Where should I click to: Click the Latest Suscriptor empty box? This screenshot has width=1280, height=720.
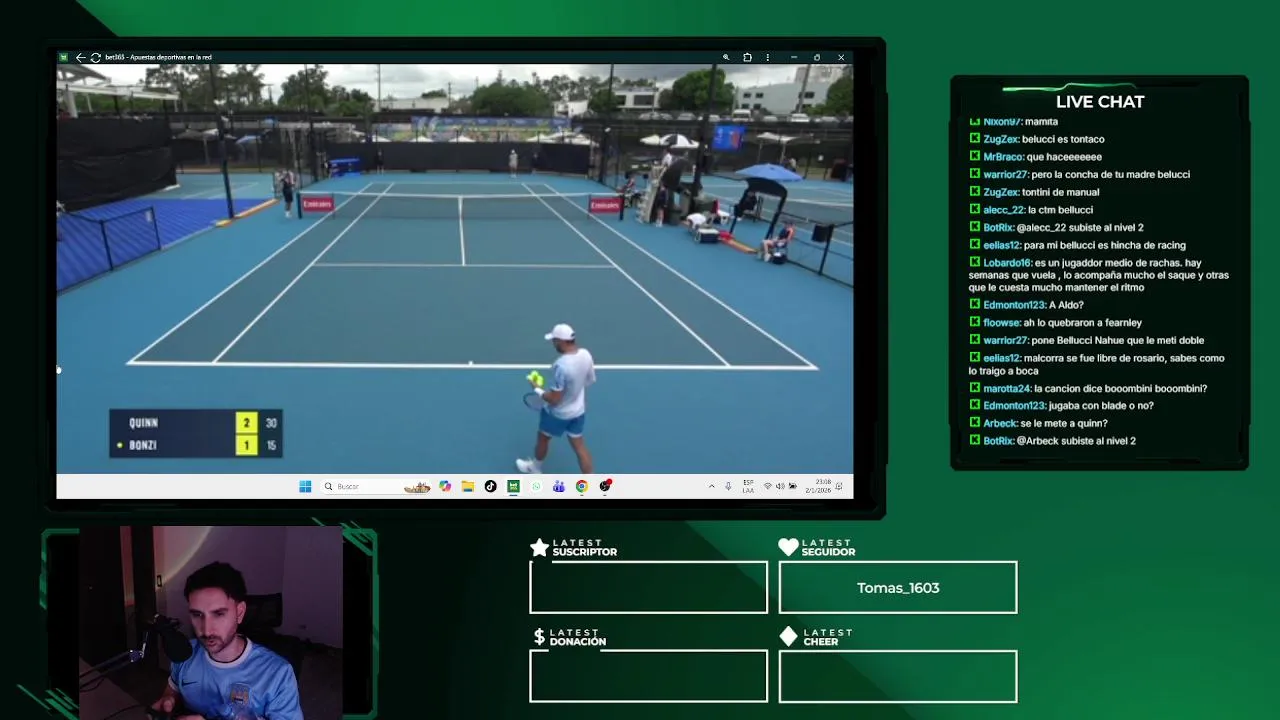click(x=648, y=587)
